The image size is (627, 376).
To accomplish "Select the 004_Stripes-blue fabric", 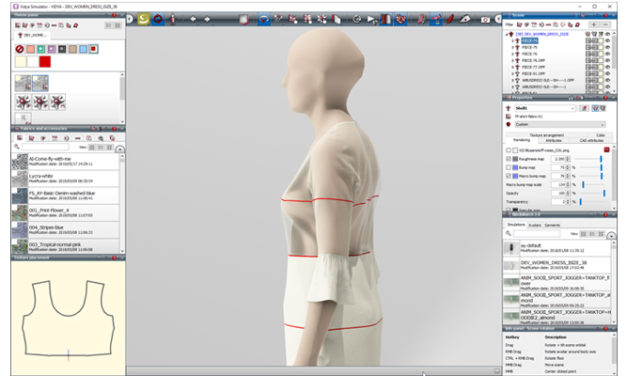I will pos(65,230).
